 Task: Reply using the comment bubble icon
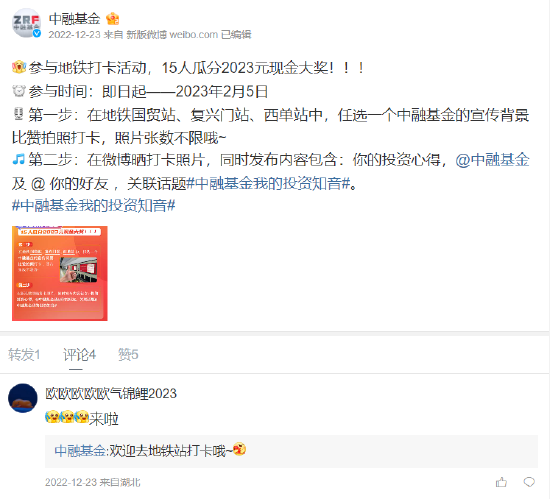(529, 482)
